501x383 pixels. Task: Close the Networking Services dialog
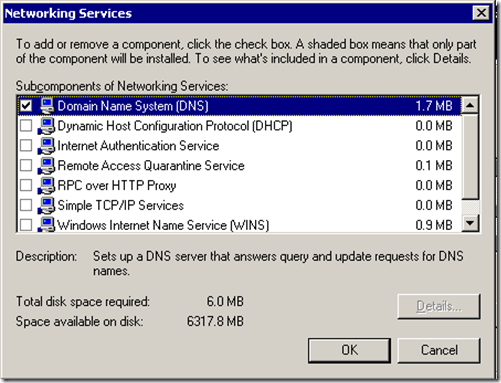(x=481, y=13)
